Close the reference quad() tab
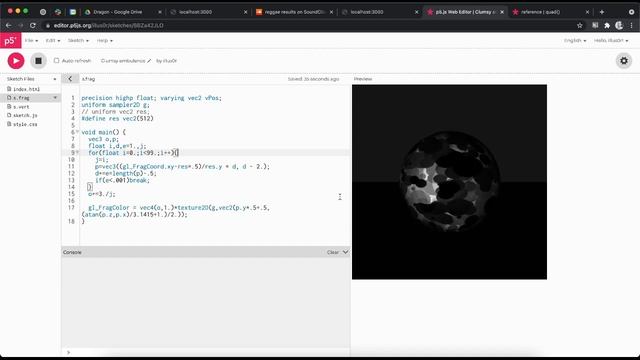This screenshot has height=360, width=640. click(587, 12)
